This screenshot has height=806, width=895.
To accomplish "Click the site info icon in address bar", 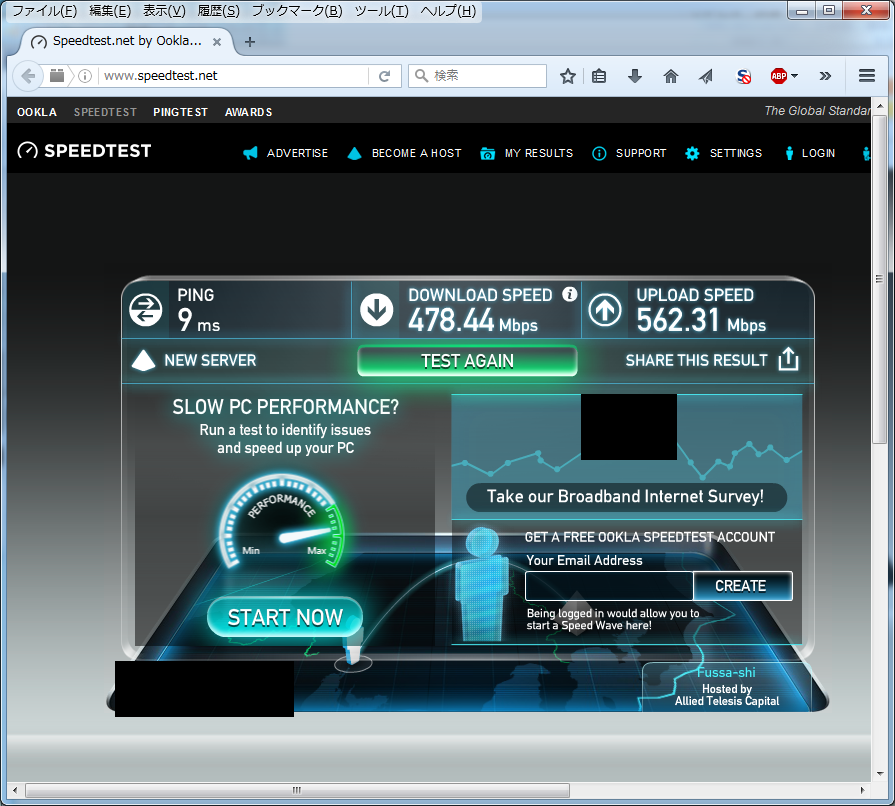I will [85, 76].
